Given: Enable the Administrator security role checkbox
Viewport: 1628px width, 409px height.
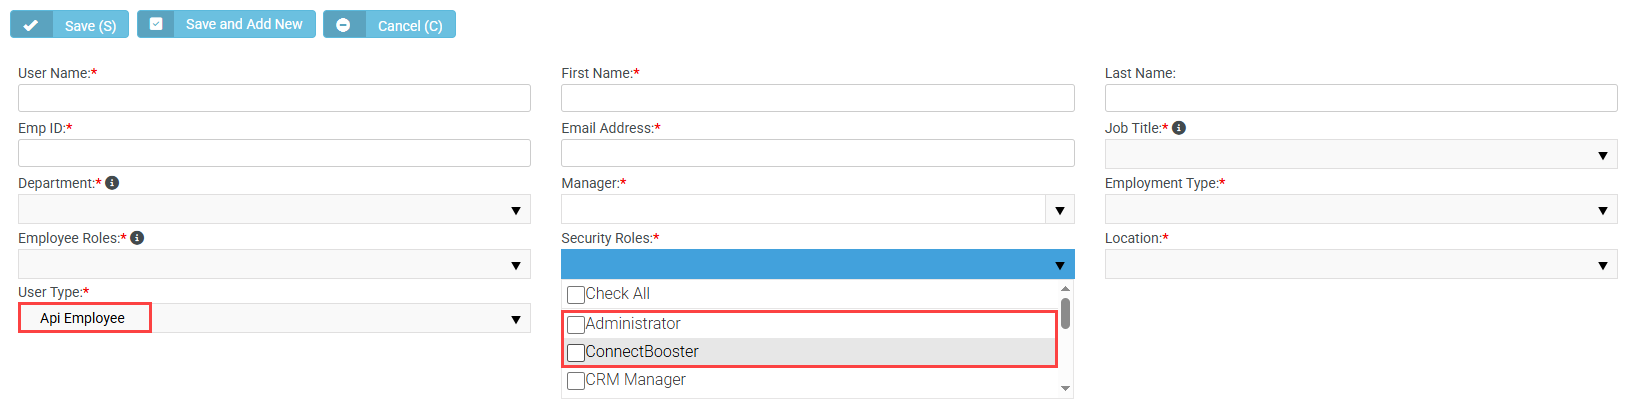Looking at the screenshot, I should 576,325.
